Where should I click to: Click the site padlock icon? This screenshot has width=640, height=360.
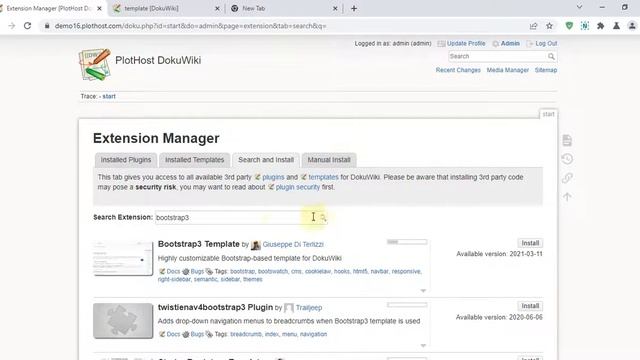47,26
